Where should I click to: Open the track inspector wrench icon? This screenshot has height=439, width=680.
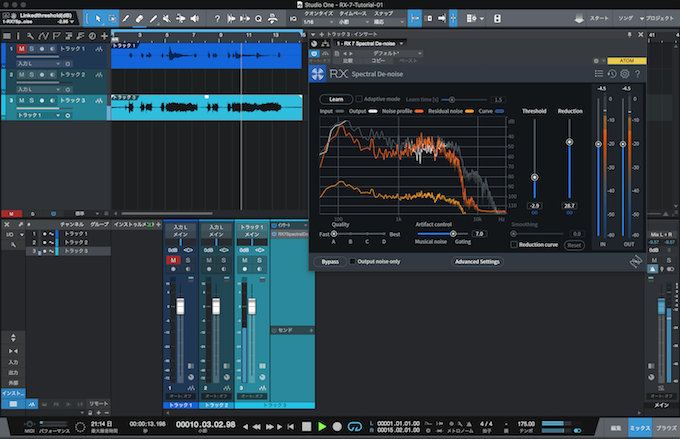(30, 36)
